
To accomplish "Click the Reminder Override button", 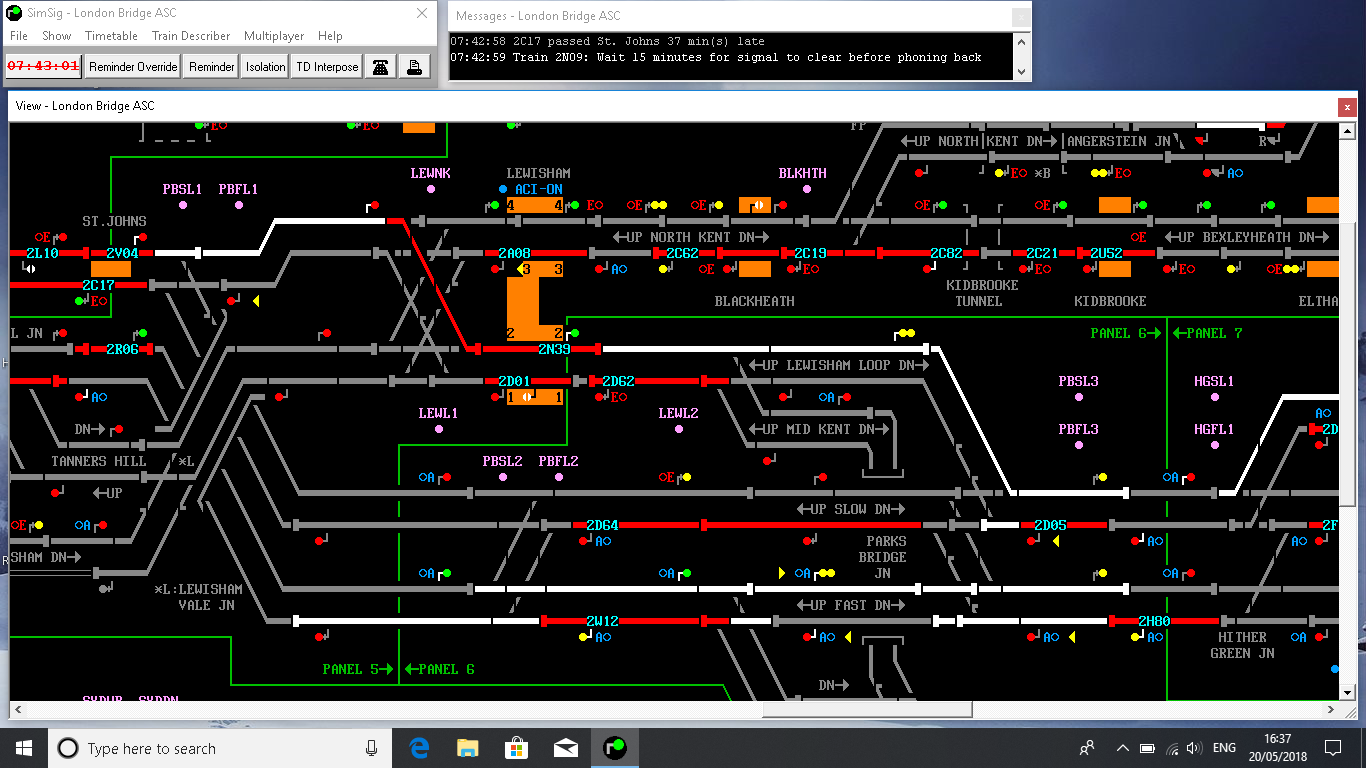I will click(x=133, y=67).
